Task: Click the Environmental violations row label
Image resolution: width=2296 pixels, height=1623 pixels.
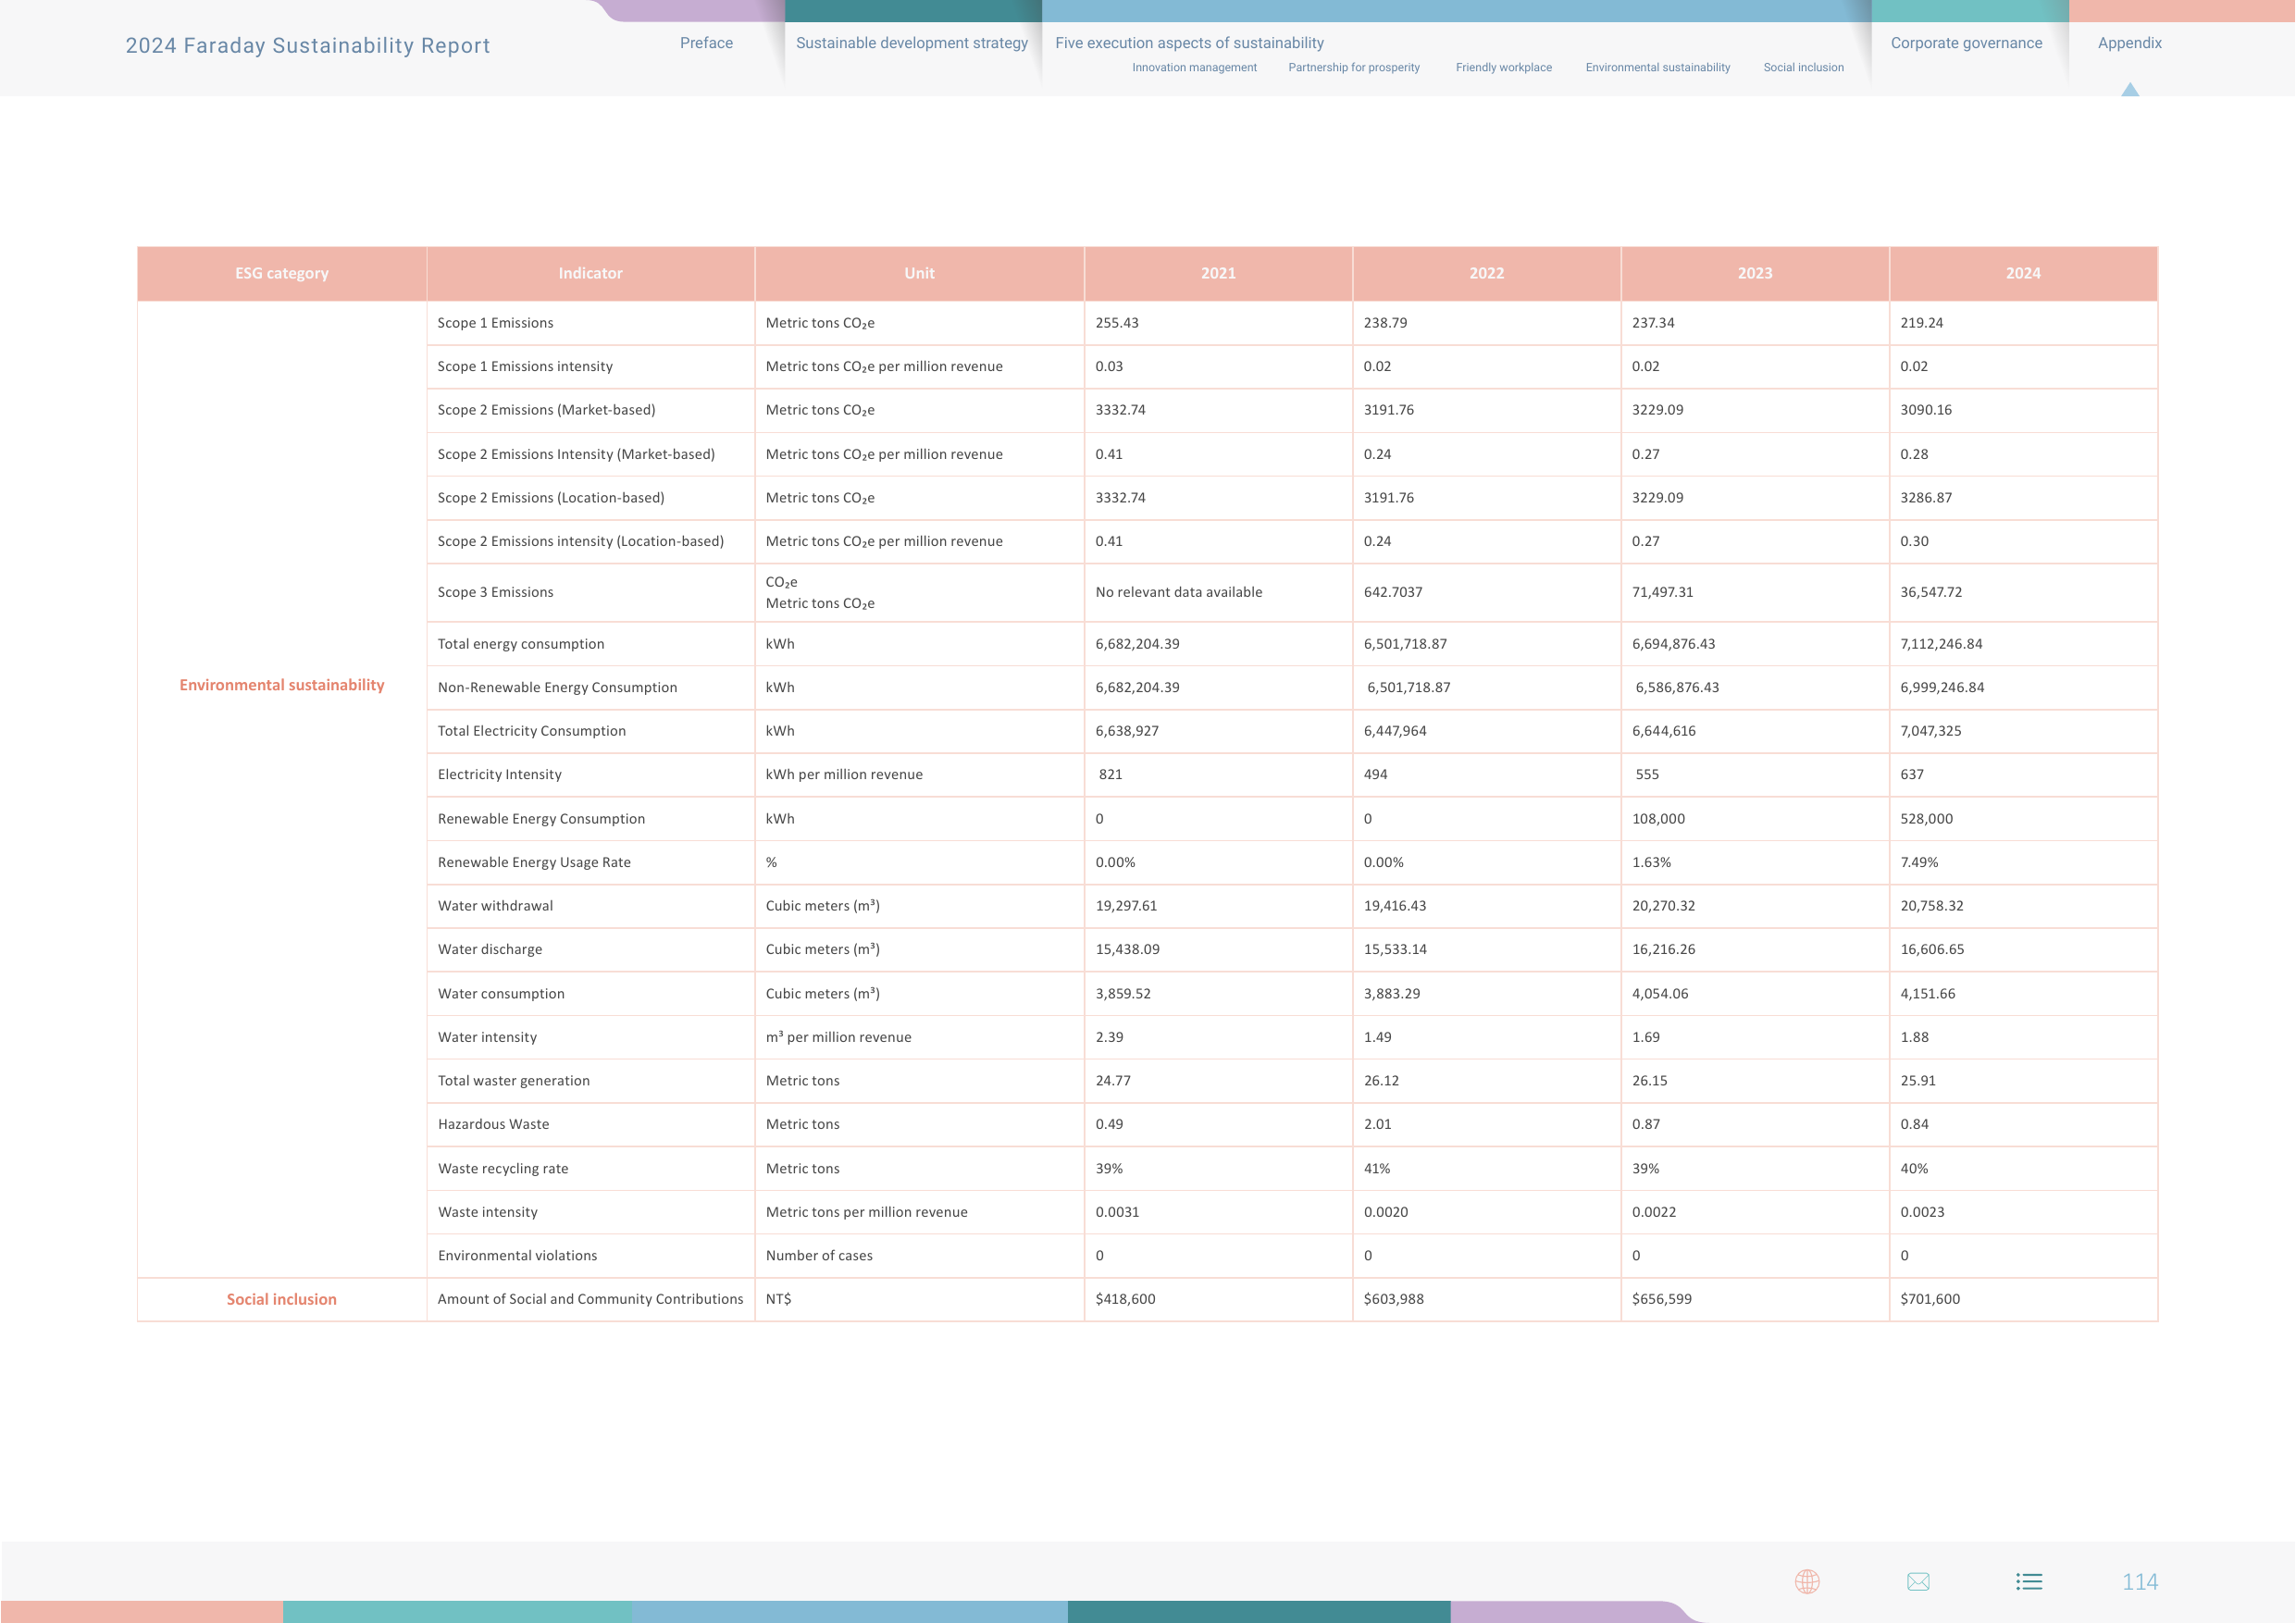Action: click(517, 1255)
